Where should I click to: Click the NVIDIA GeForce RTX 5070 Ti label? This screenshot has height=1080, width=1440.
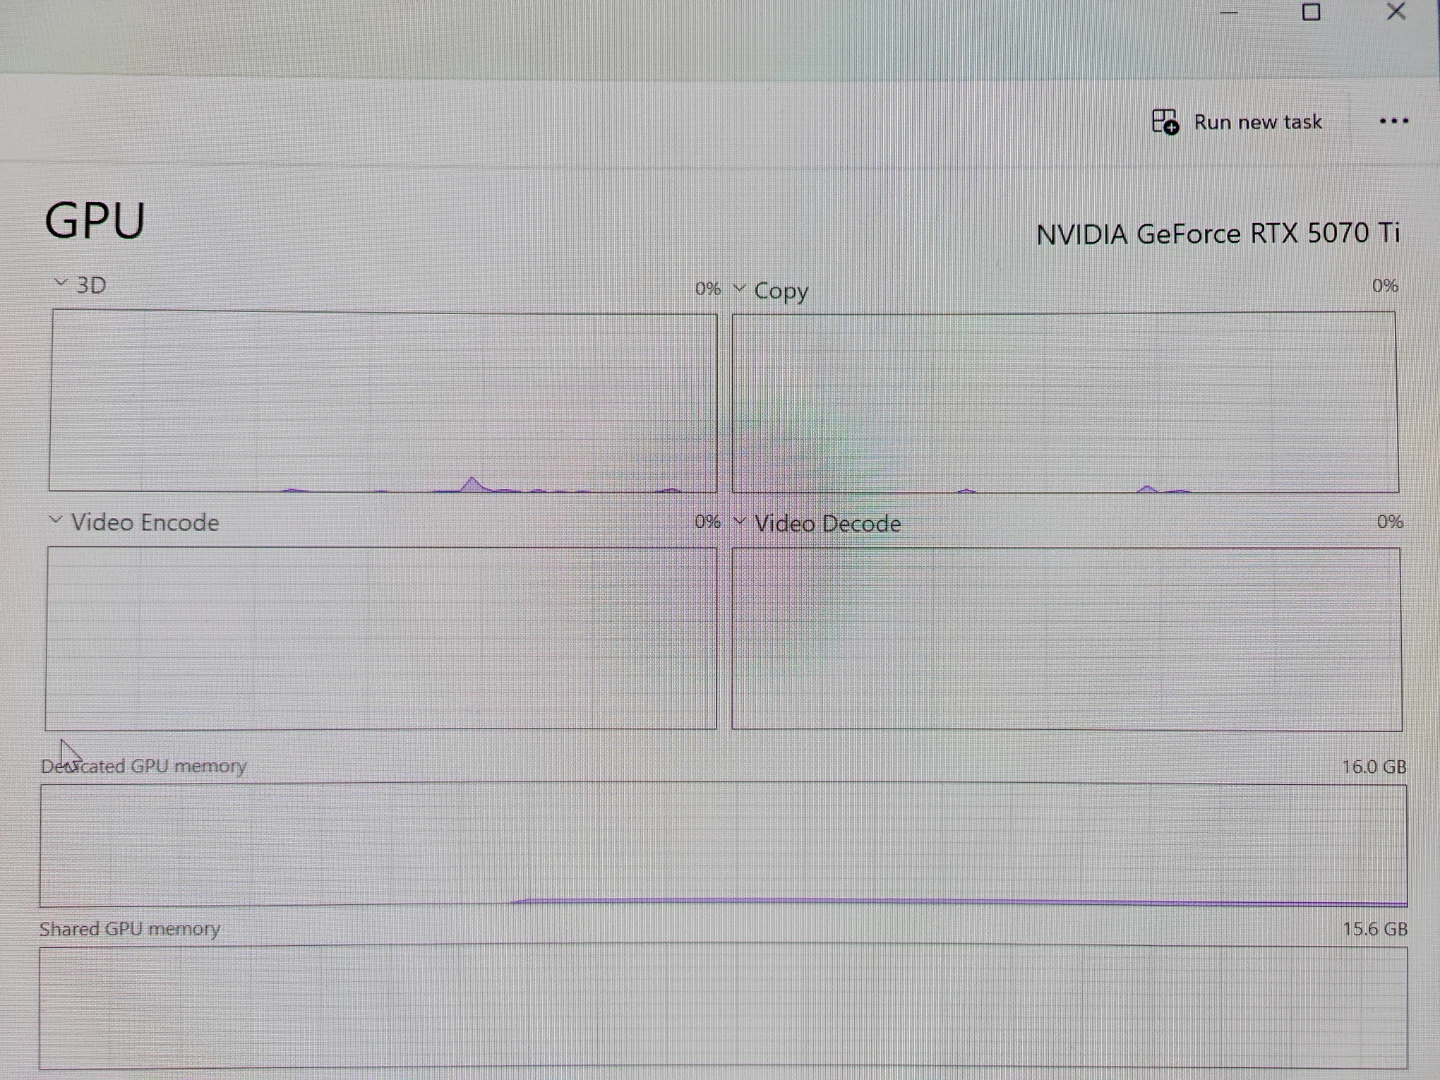(x=1218, y=234)
